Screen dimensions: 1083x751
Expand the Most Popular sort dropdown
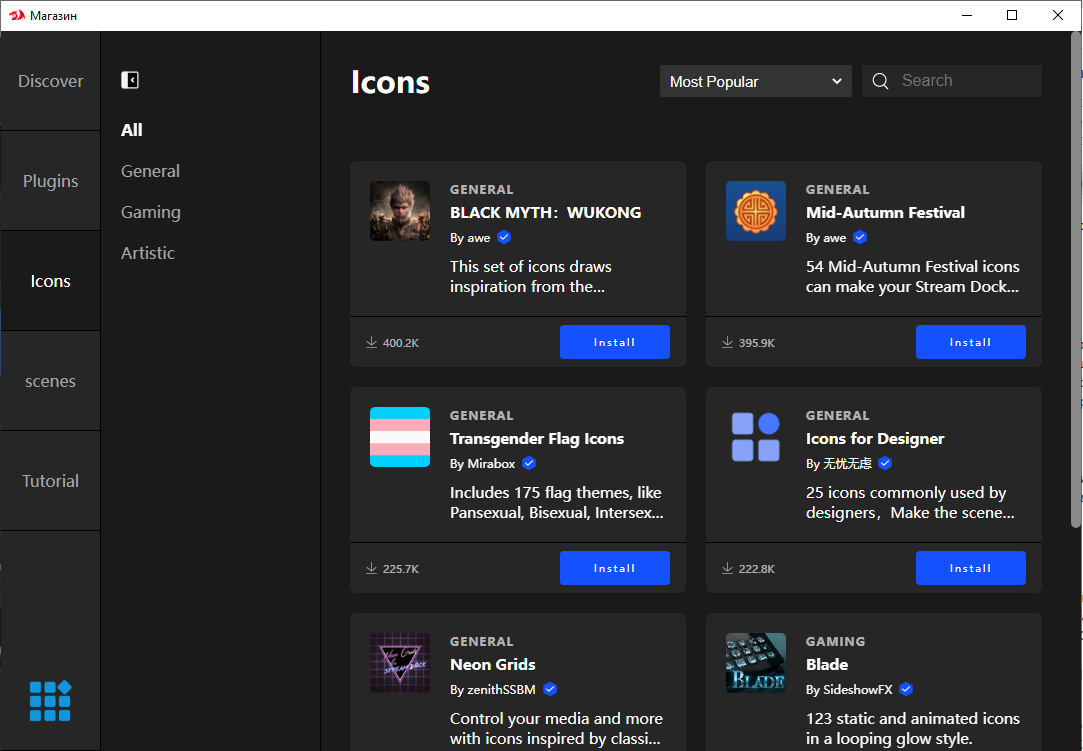pyautogui.click(x=755, y=82)
